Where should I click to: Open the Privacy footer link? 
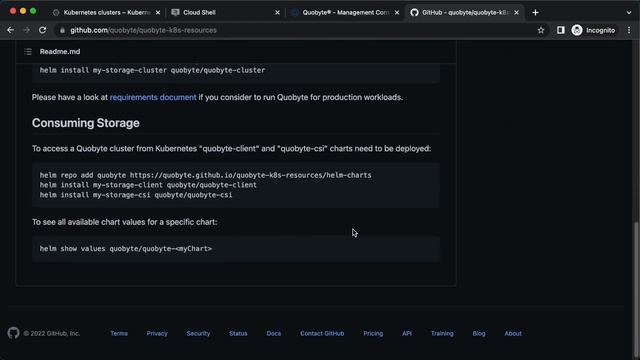click(157, 333)
